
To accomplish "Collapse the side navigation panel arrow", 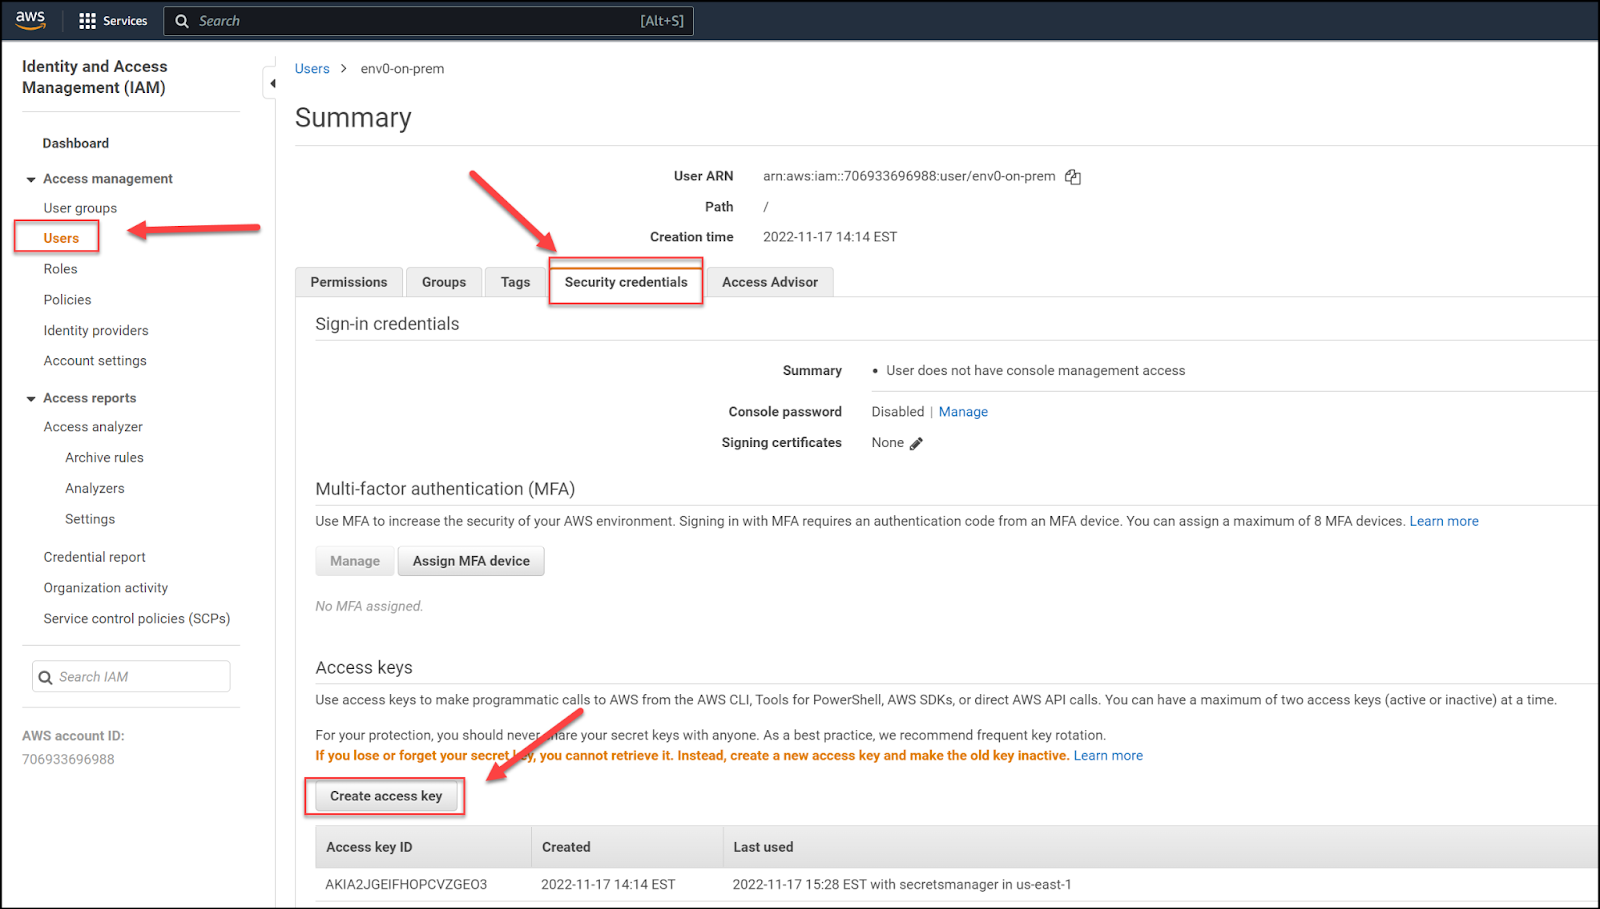I will 272,83.
